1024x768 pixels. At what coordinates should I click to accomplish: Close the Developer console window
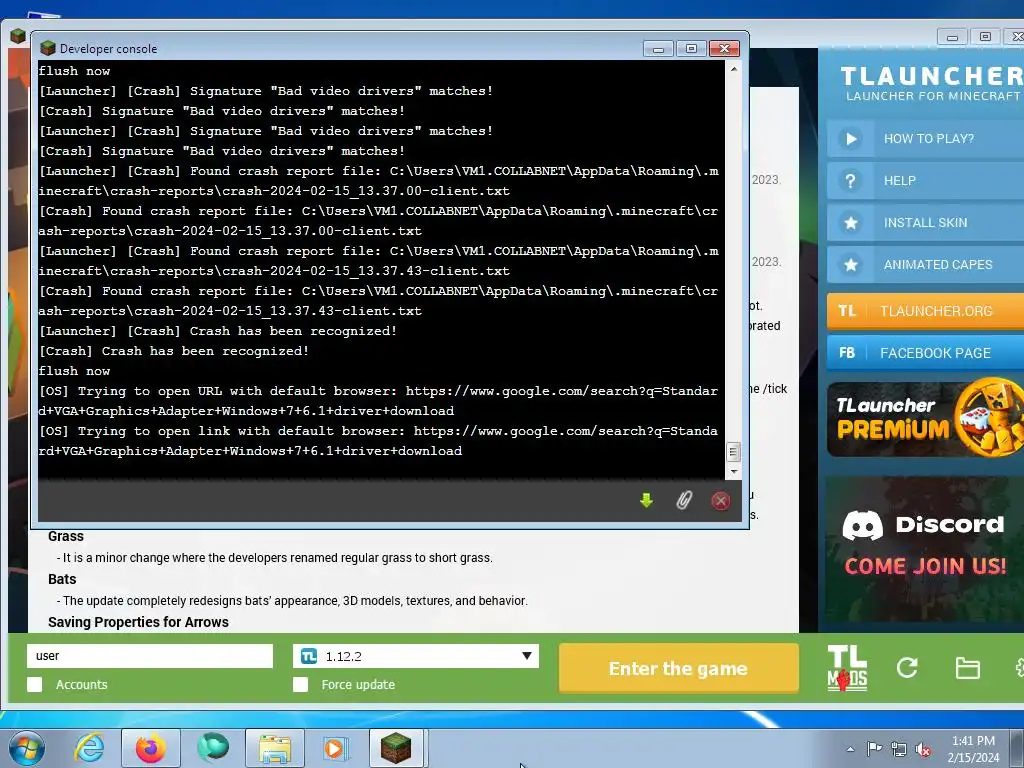[724, 49]
